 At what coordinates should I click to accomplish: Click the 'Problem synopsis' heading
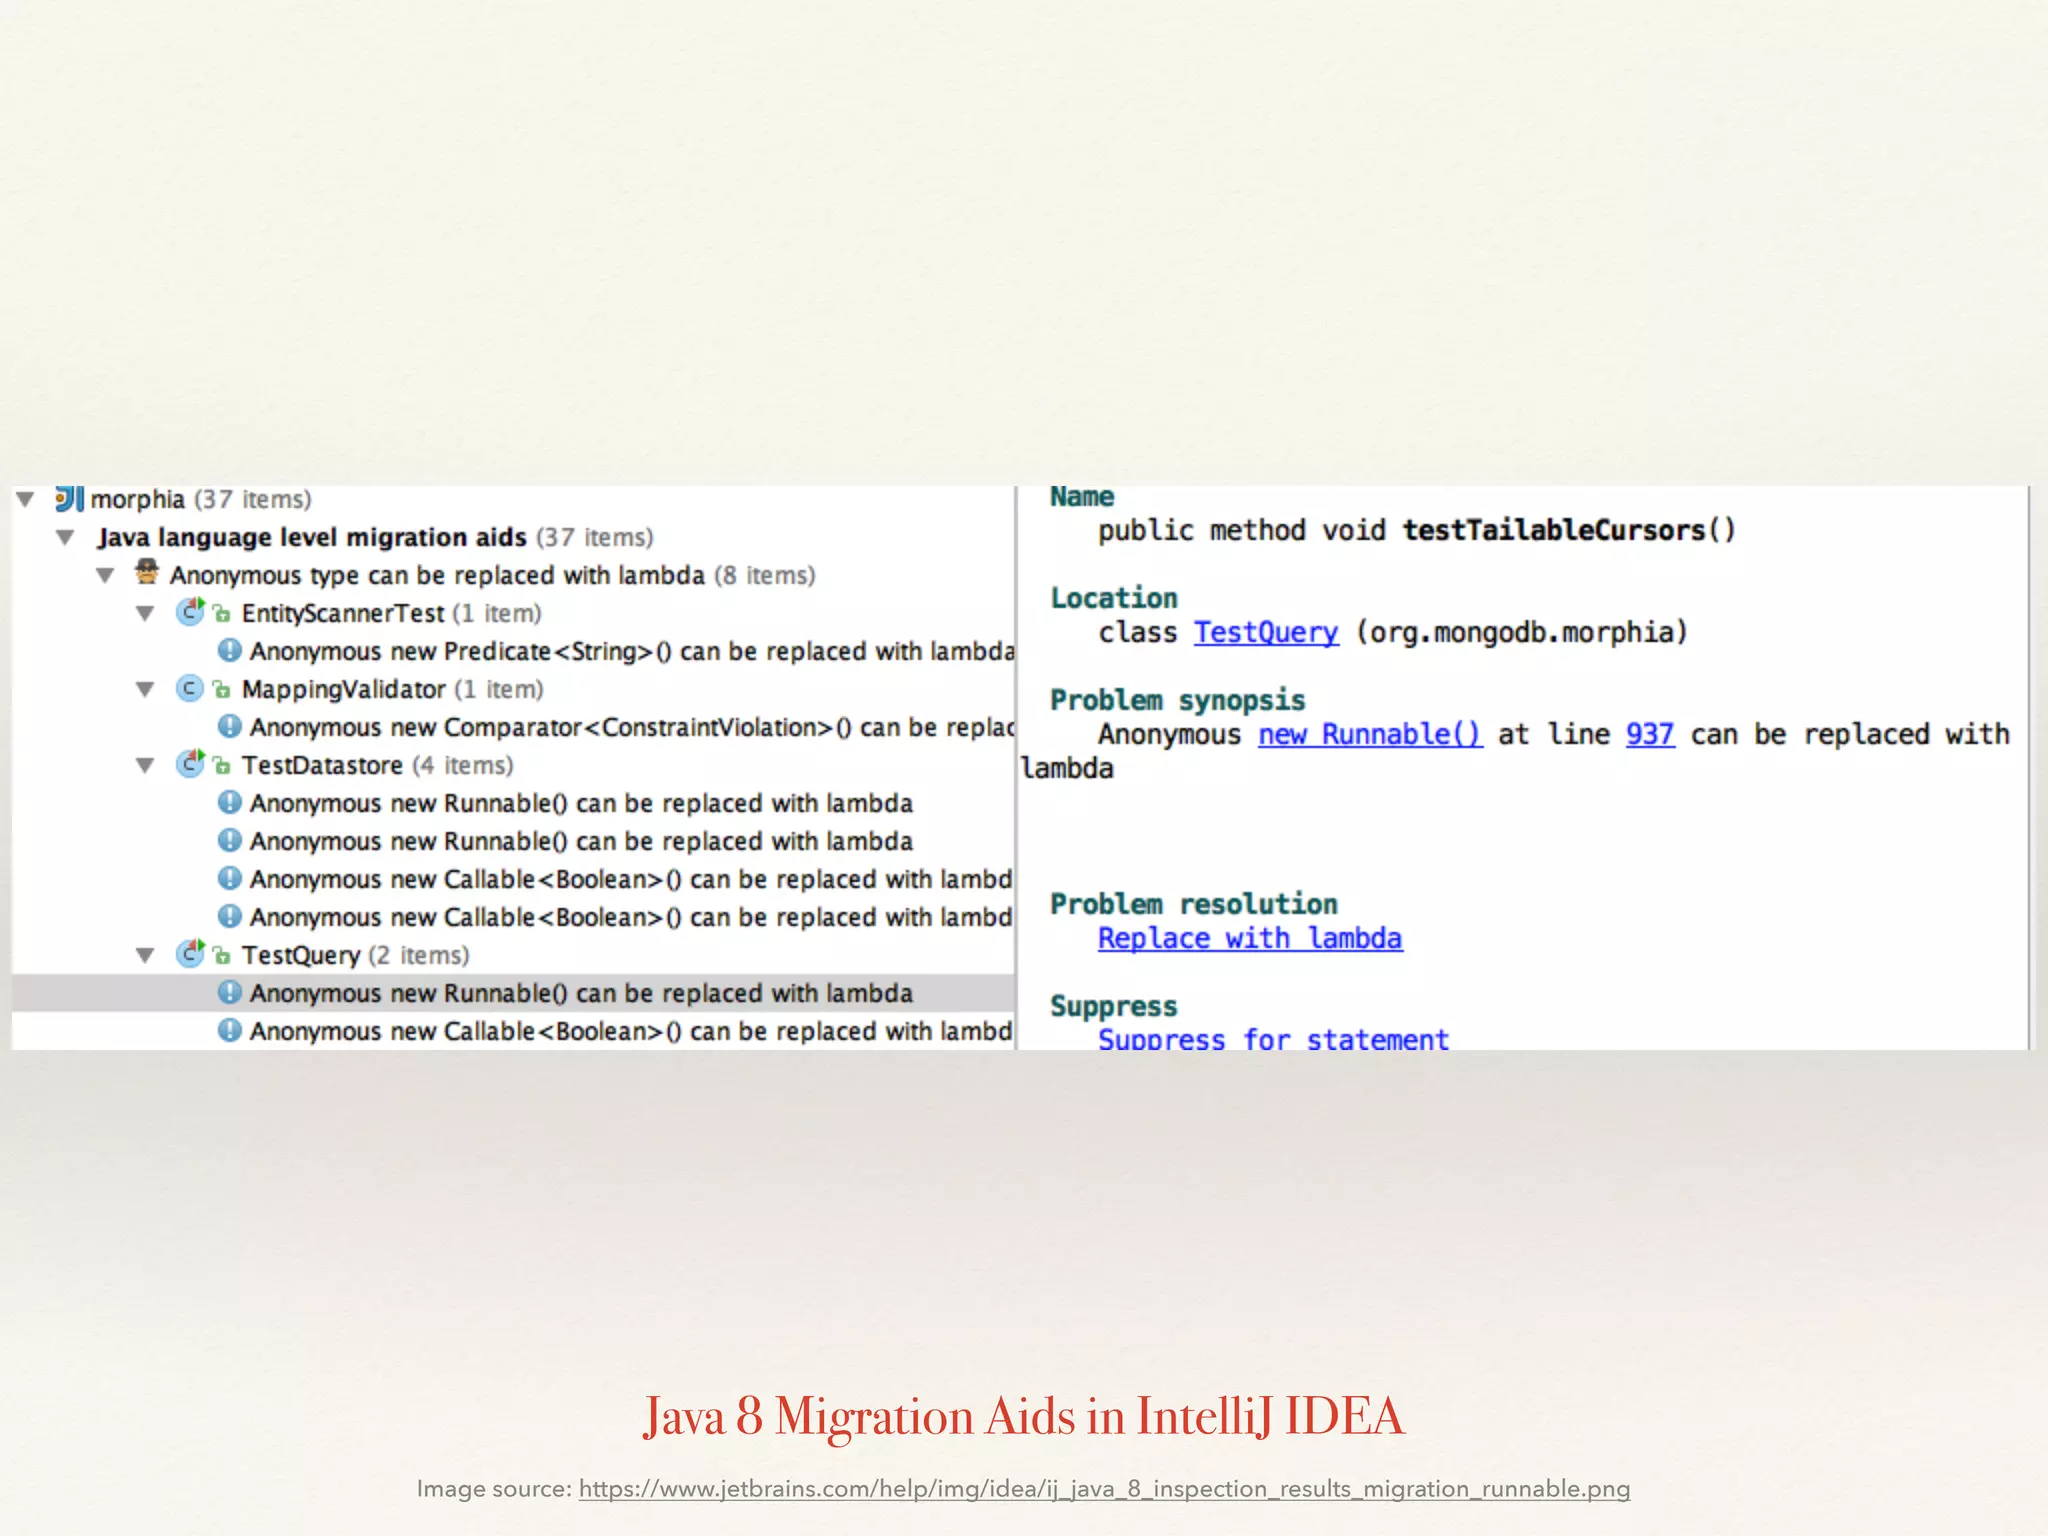point(1178,700)
